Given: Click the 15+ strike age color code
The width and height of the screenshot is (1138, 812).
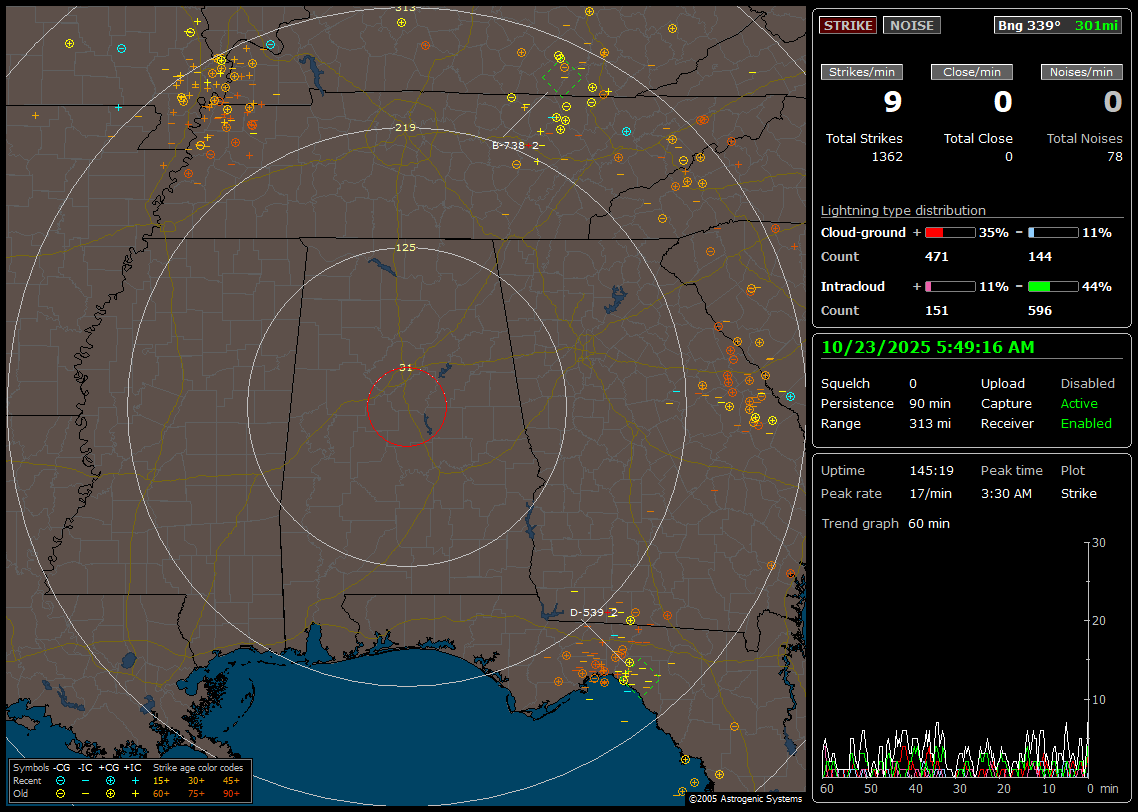Looking at the screenshot, I should [x=161, y=780].
